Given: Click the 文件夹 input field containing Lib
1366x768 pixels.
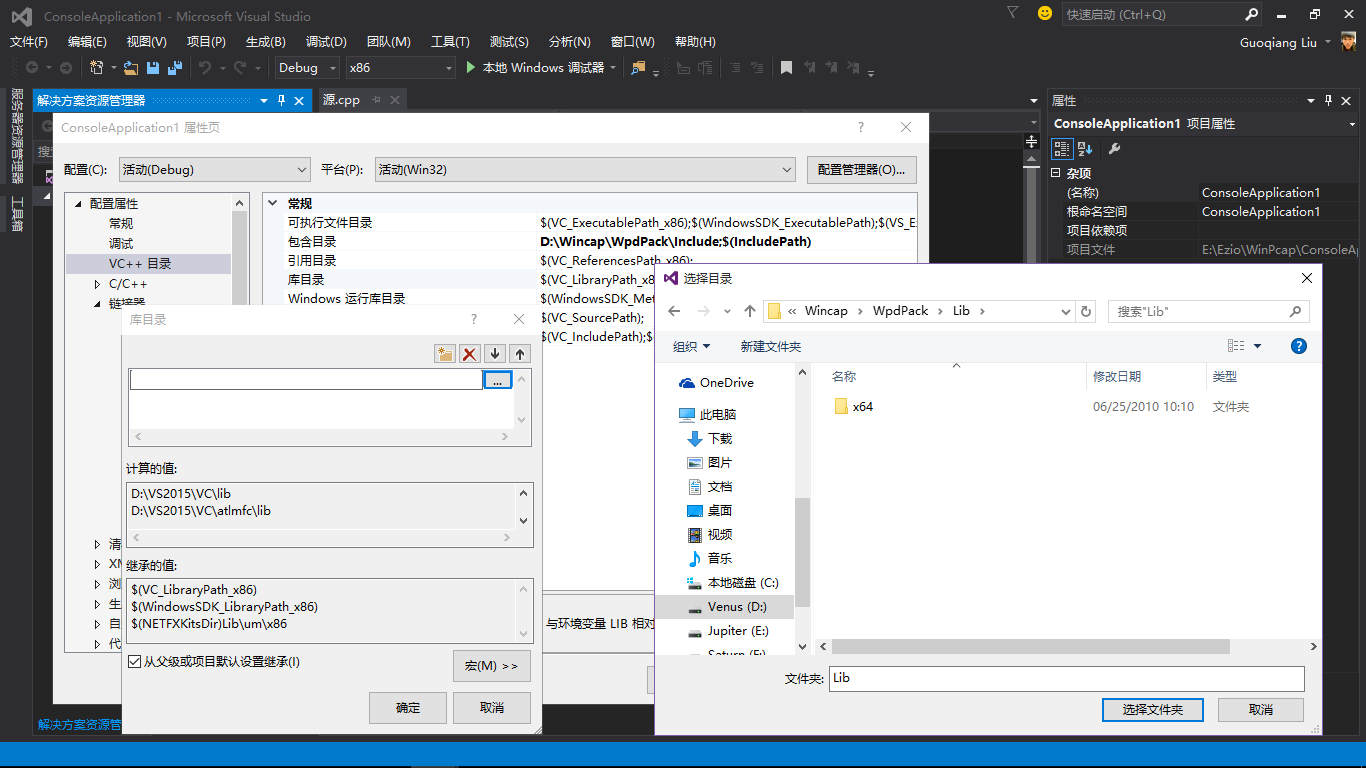Looking at the screenshot, I should click(x=1067, y=678).
